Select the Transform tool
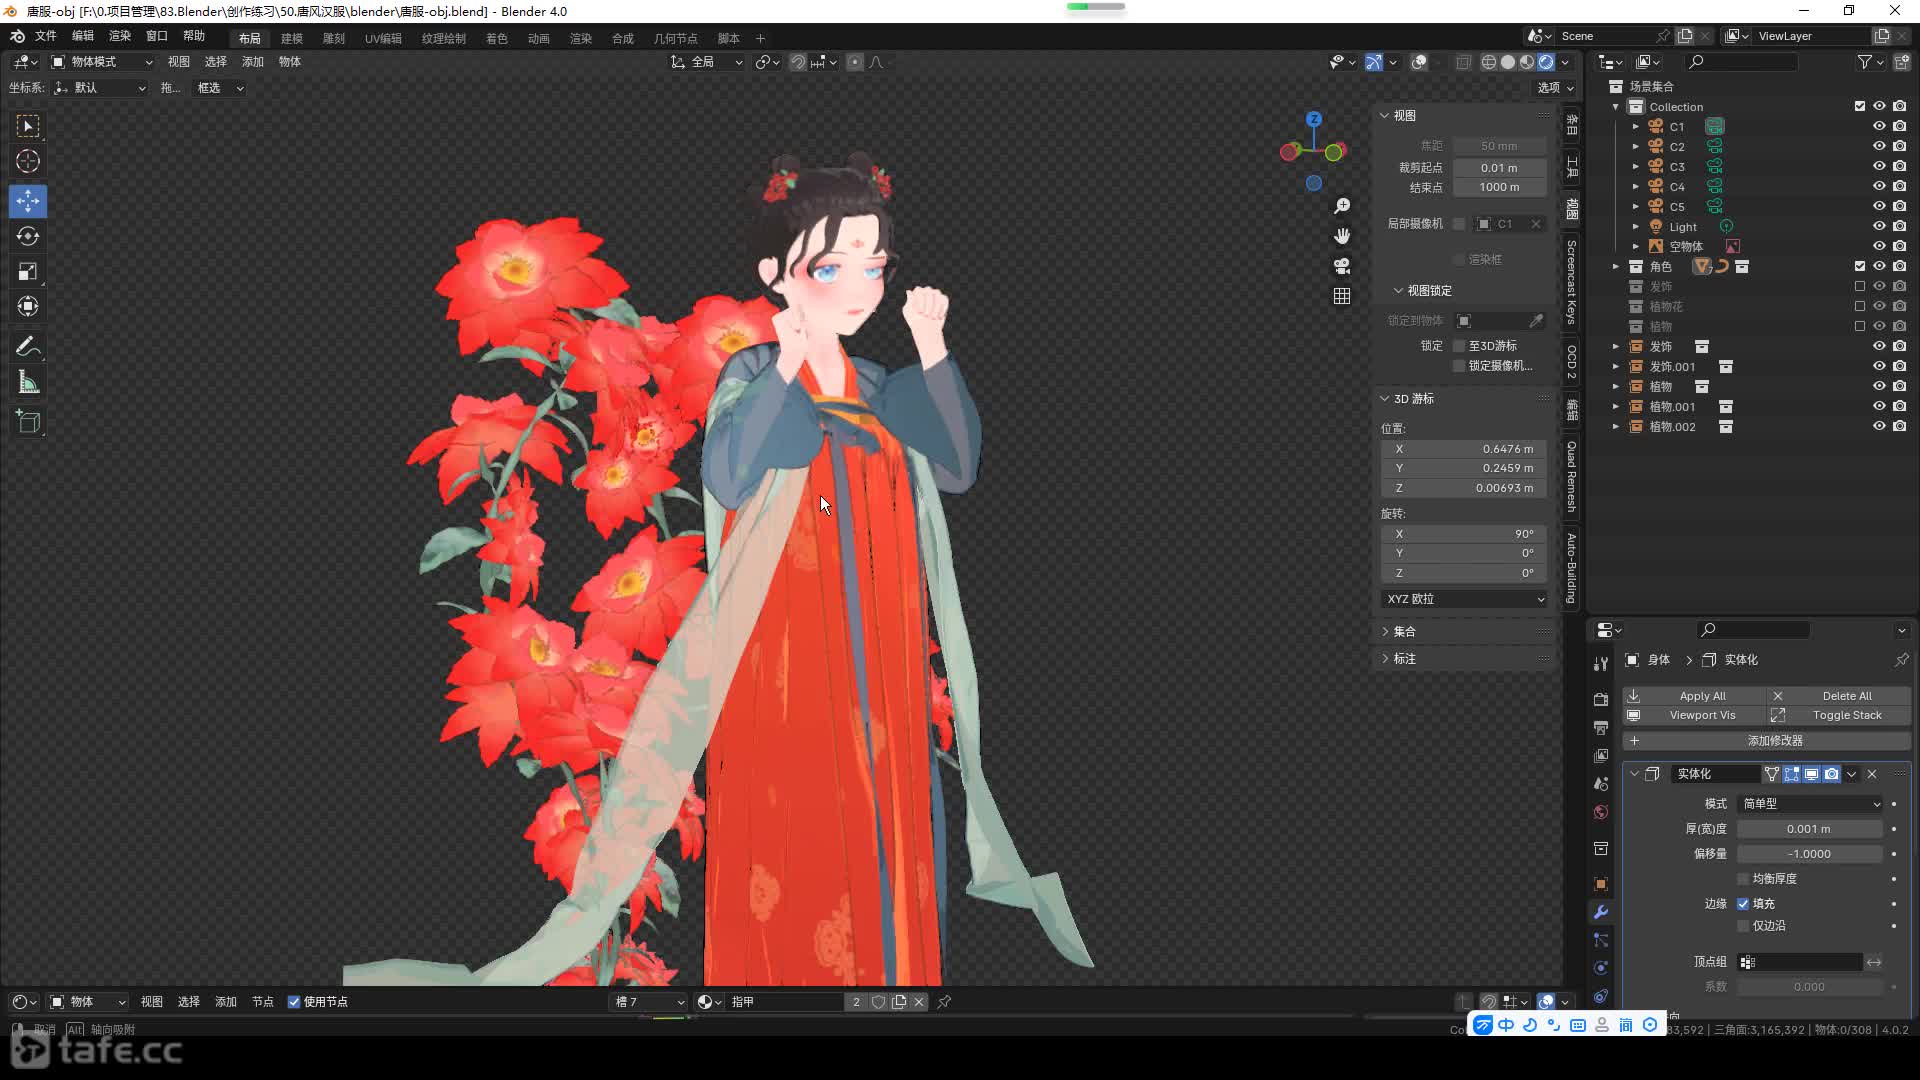Viewport: 1920px width, 1080px height. pyautogui.click(x=28, y=306)
